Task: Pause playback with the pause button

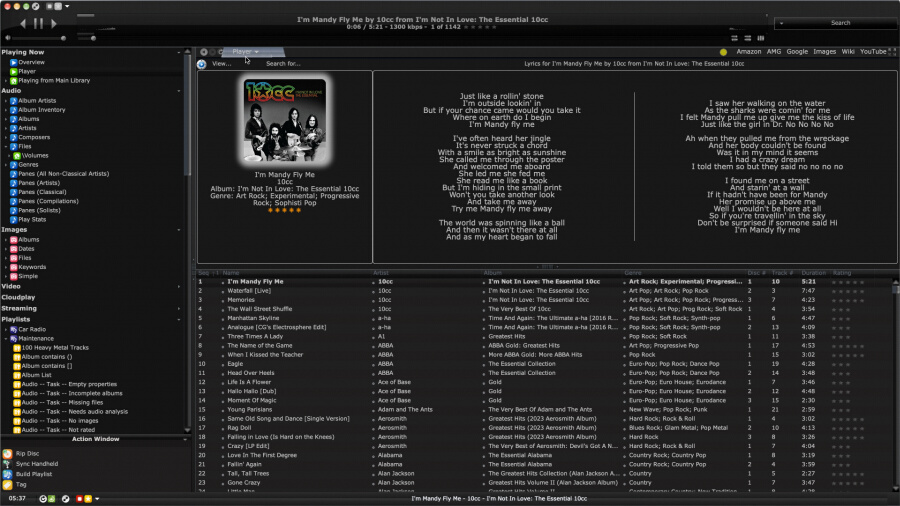Action: tap(38, 24)
